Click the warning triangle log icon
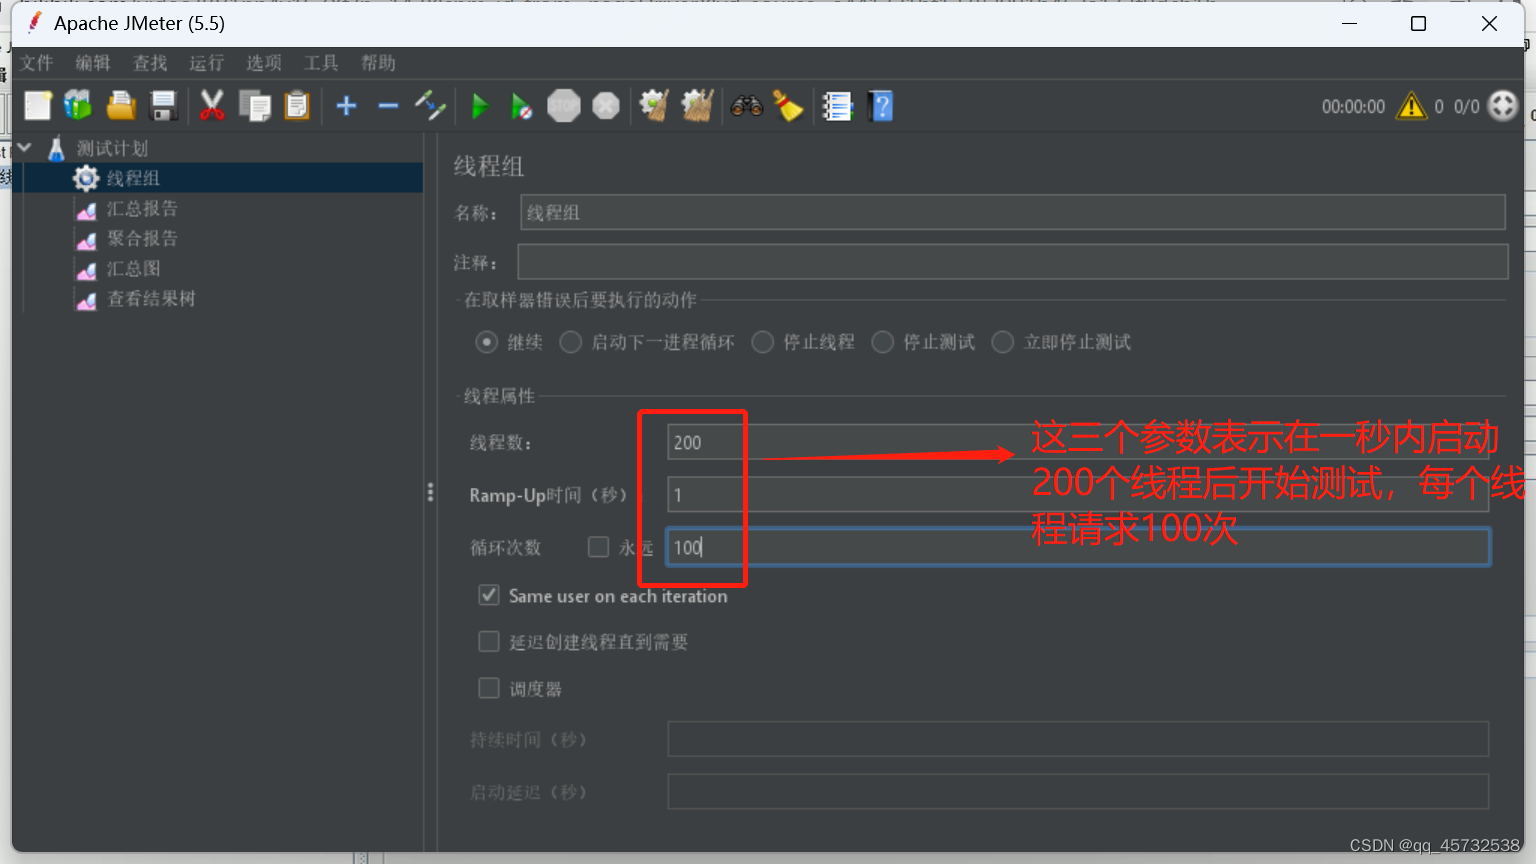The image size is (1536, 864). 1411,105
